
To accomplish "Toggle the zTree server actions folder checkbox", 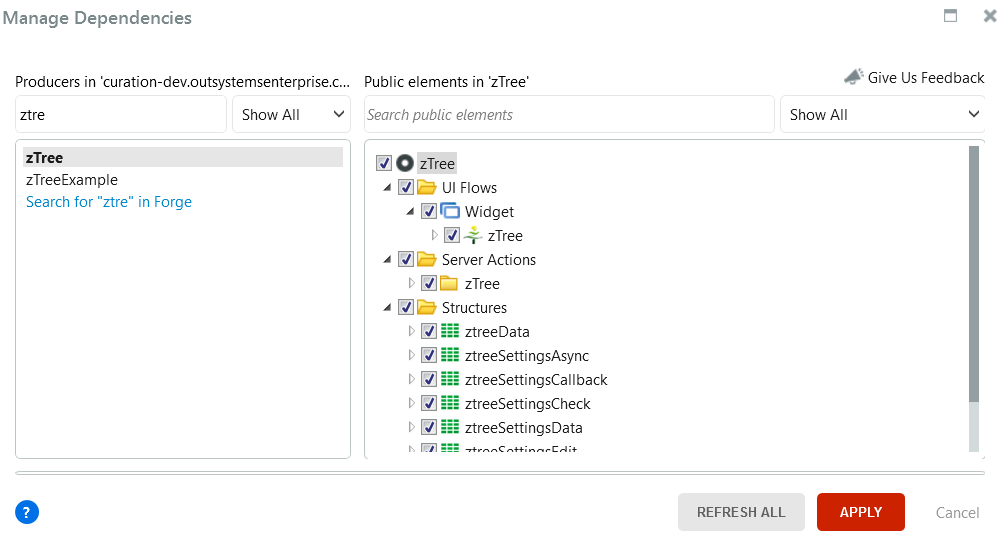I will coord(429,283).
